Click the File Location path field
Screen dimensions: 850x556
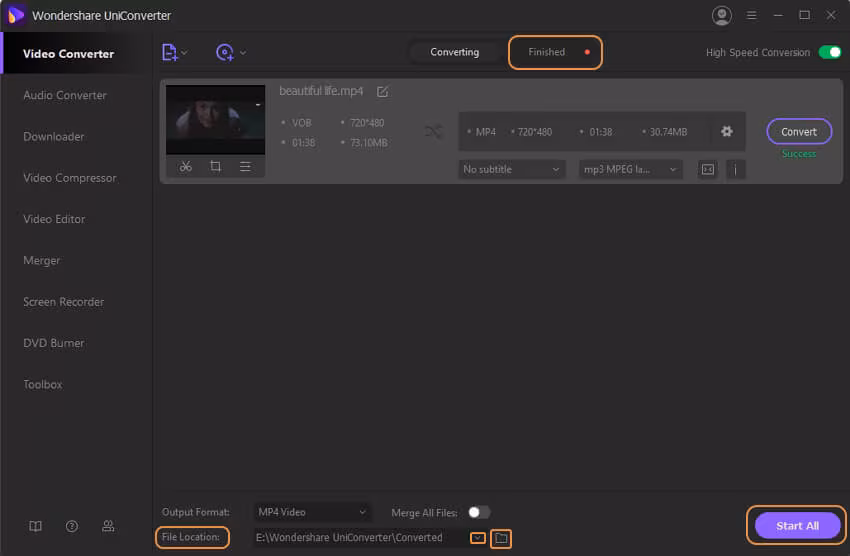360,538
